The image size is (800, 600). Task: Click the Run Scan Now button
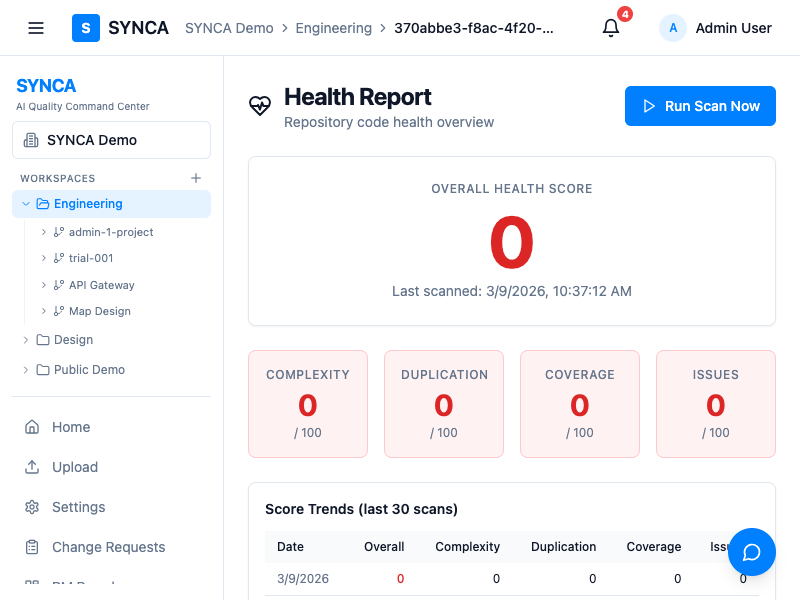pos(700,106)
